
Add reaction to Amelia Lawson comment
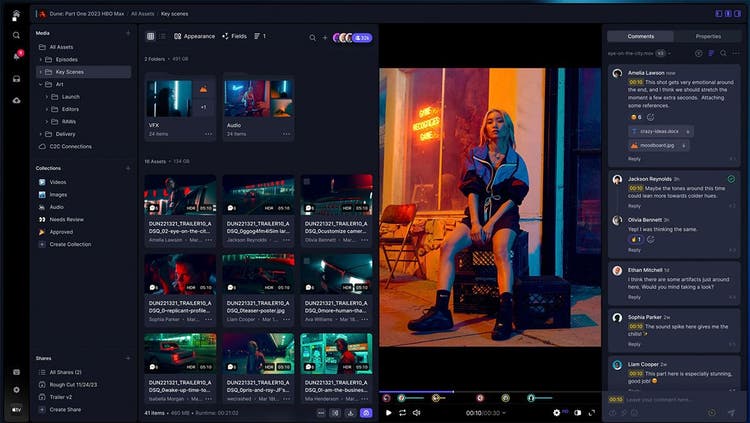[651, 117]
